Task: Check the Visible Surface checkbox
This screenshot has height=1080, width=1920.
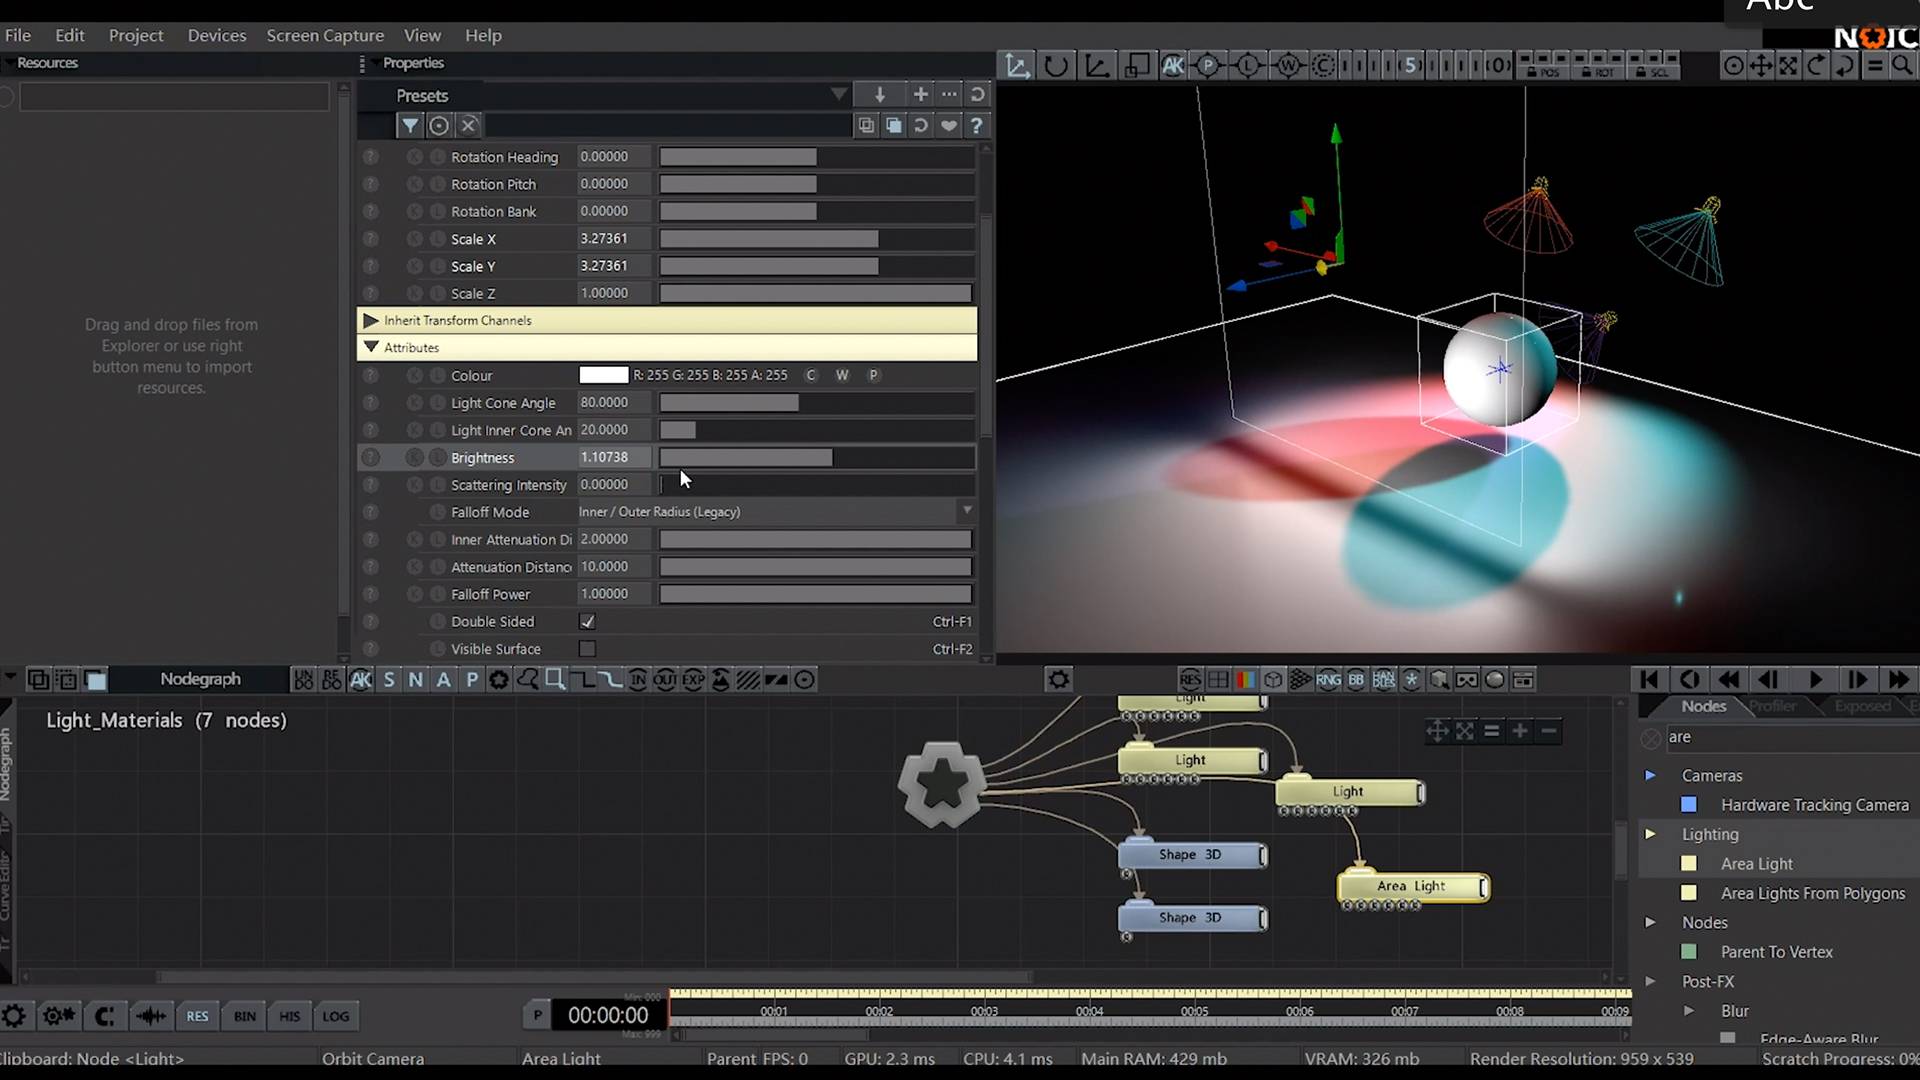Action: [x=588, y=649]
